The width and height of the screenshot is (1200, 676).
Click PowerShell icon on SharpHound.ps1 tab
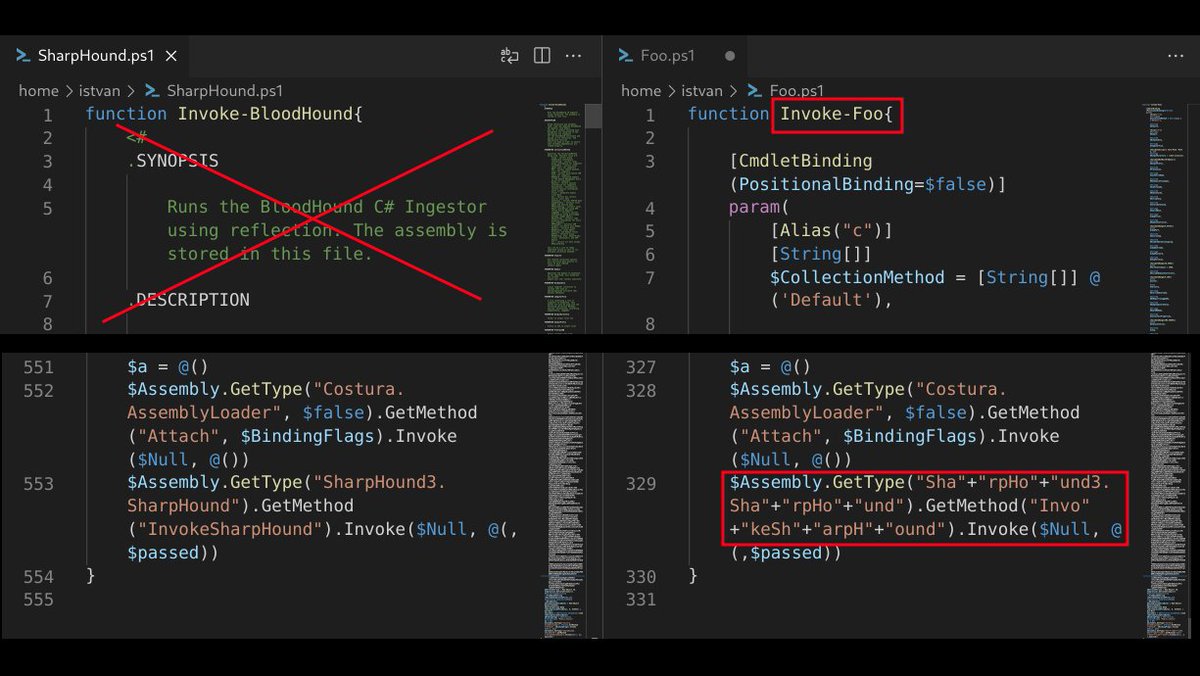point(22,55)
